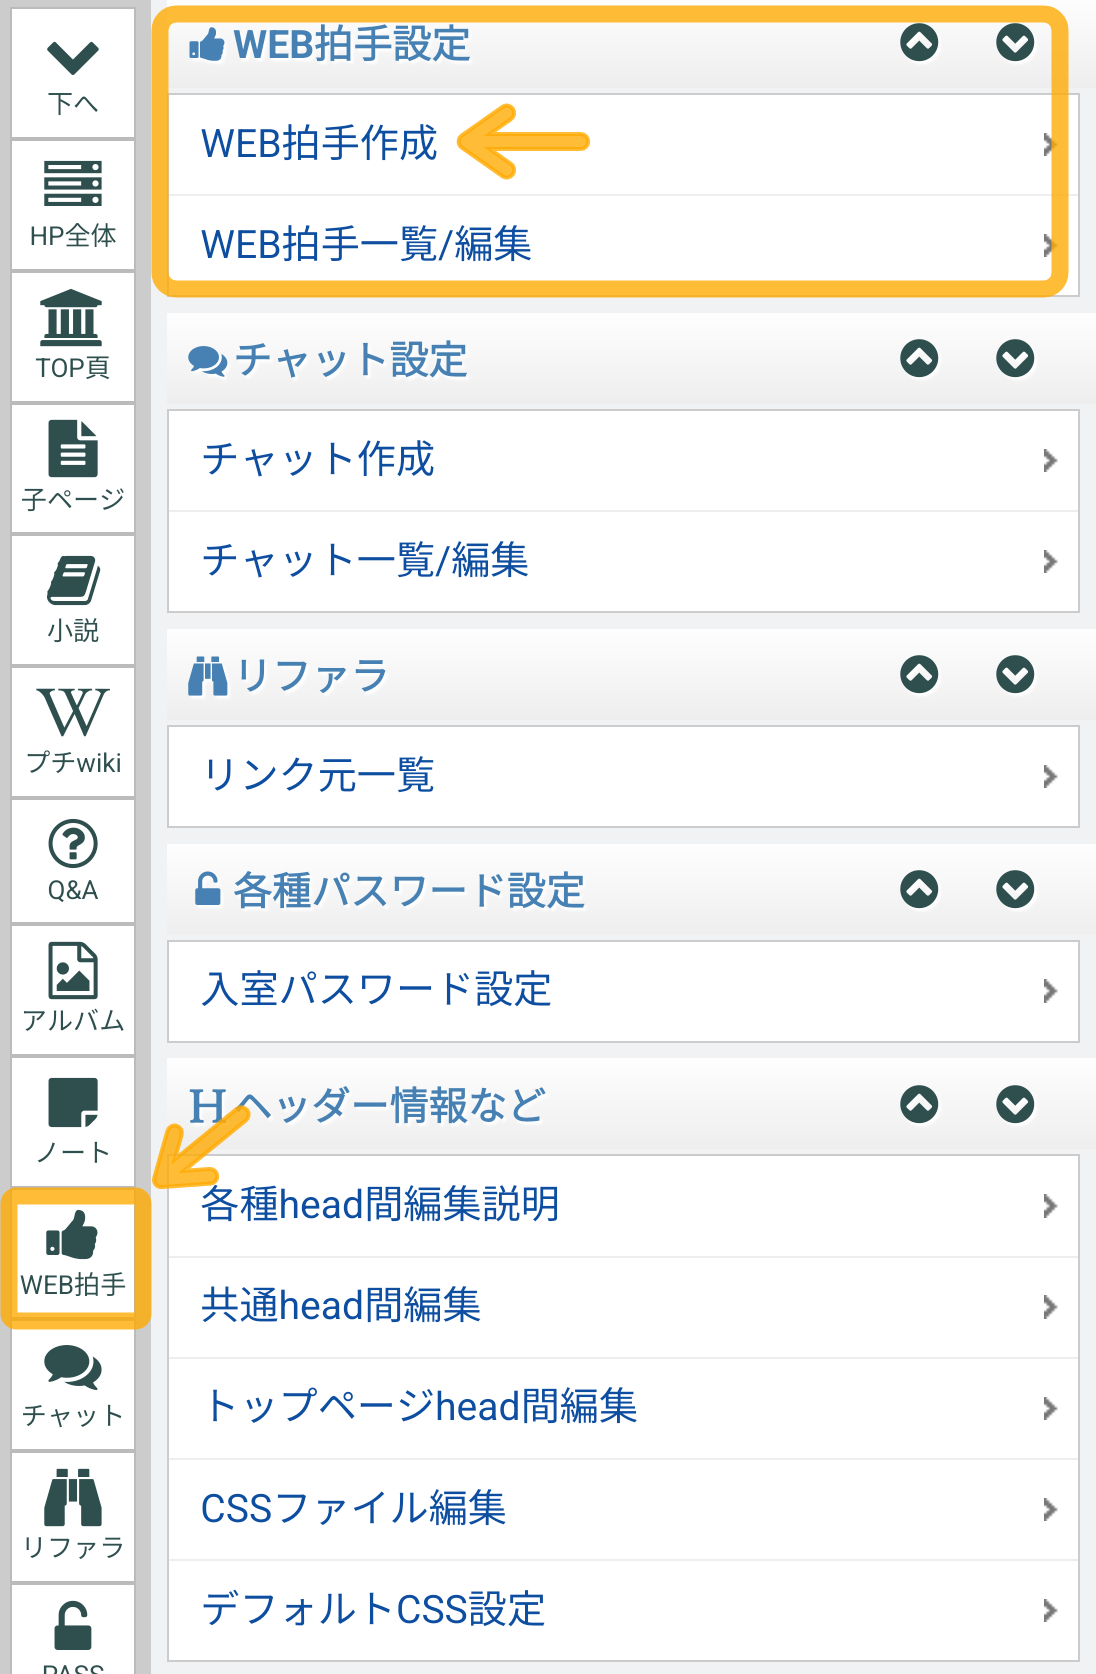Click the Q&A question mark icon
1096x1674 pixels.
click(73, 860)
